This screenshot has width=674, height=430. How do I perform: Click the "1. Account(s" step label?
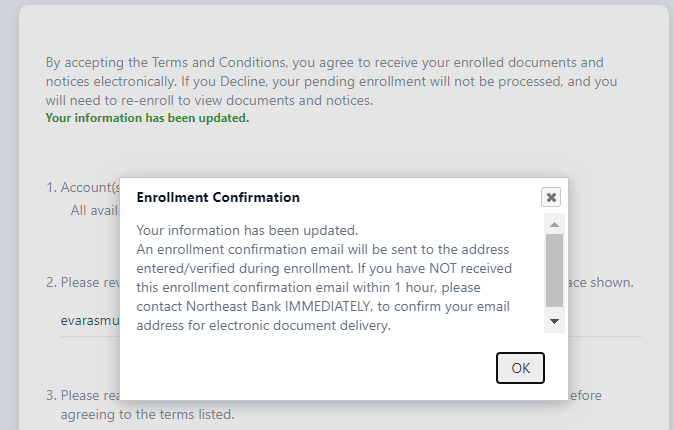point(82,187)
